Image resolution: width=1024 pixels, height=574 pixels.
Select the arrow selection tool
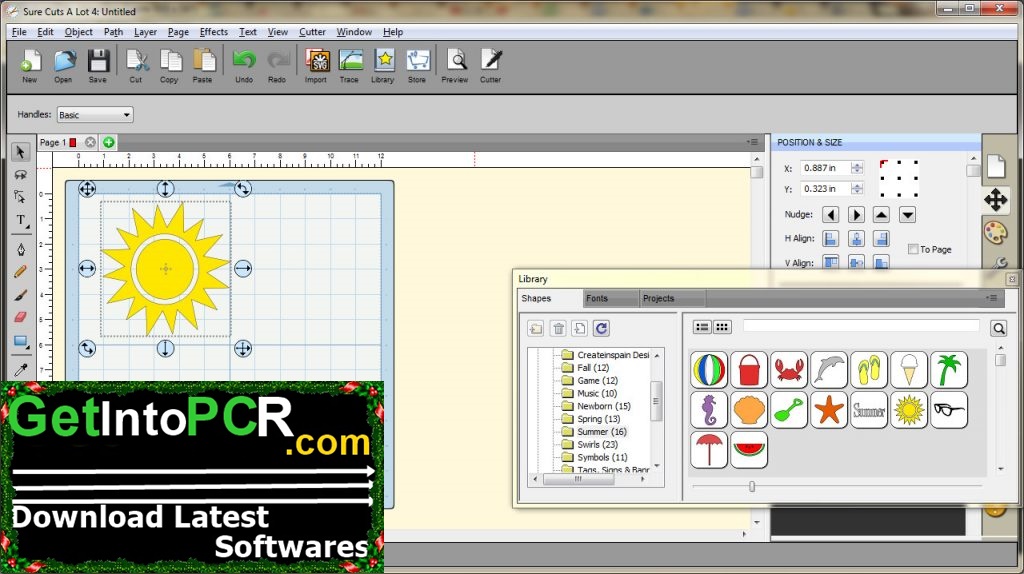click(20, 151)
